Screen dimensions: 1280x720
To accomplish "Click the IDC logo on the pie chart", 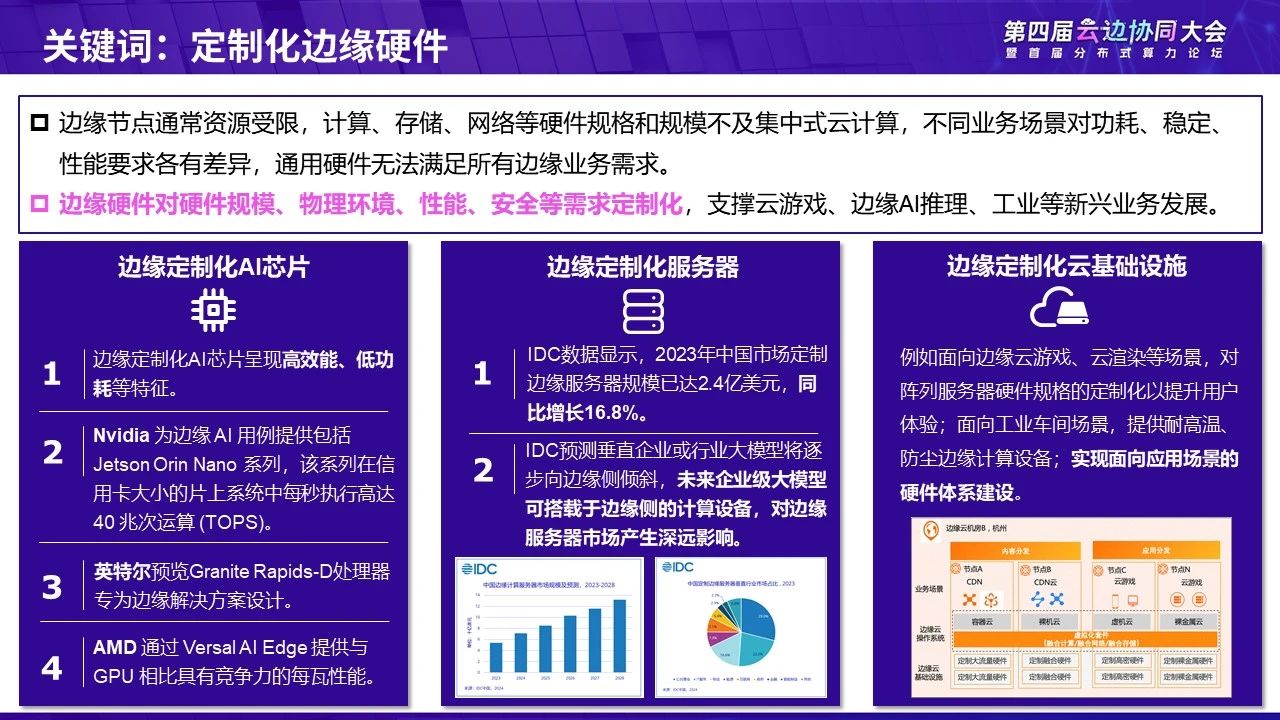I will [x=677, y=567].
